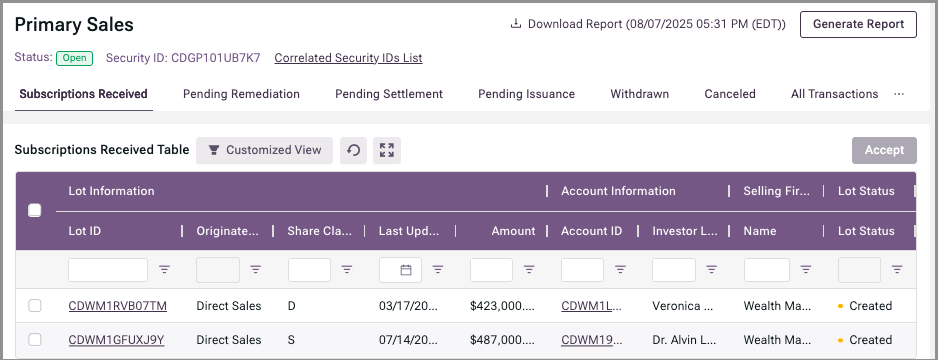Click the Generate Report button
938x360 pixels.
858,25
